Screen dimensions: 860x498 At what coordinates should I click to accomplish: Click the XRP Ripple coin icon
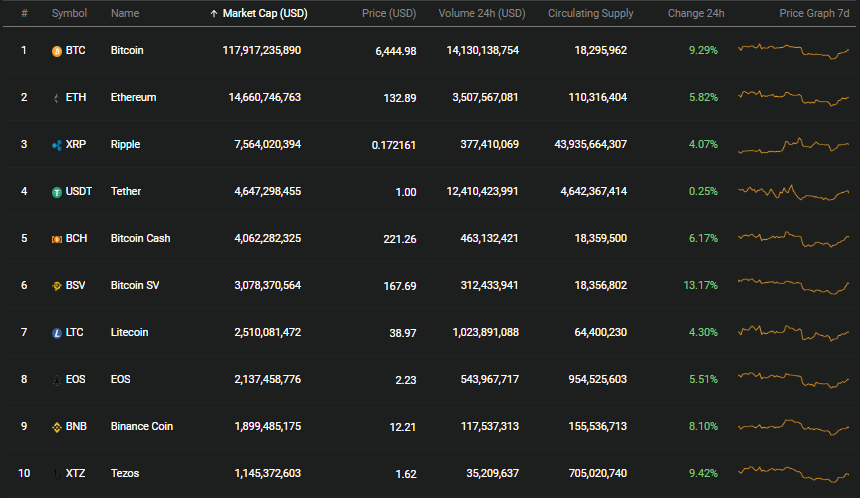[x=56, y=145]
